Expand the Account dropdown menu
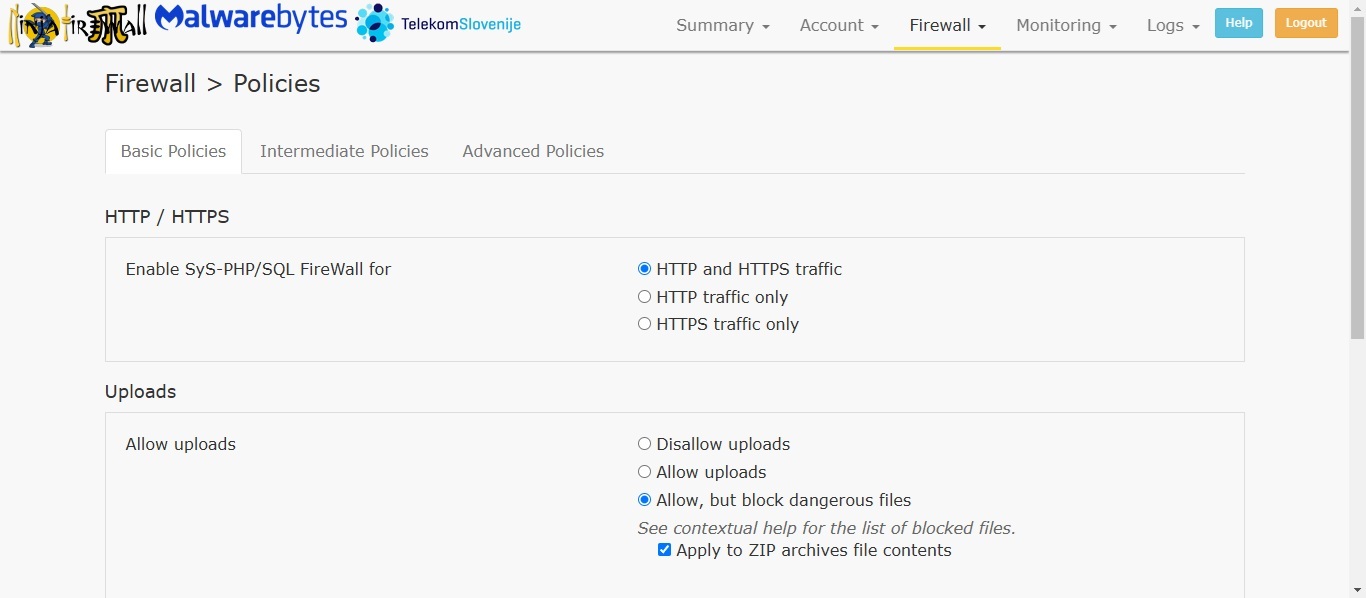The image size is (1366, 598). (838, 26)
